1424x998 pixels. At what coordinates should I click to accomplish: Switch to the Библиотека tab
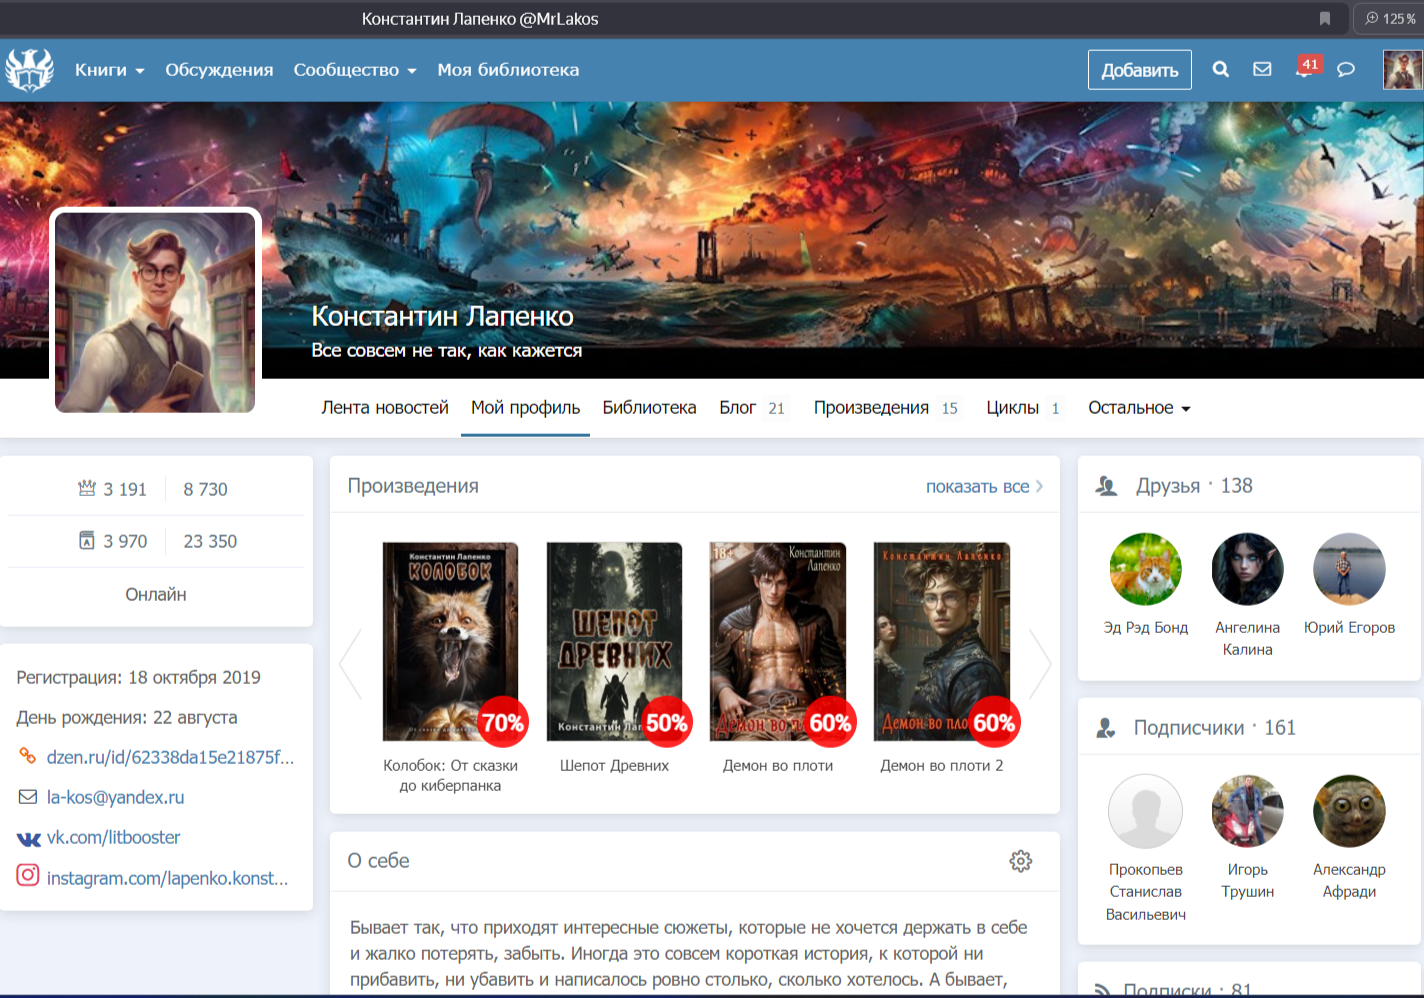(649, 408)
